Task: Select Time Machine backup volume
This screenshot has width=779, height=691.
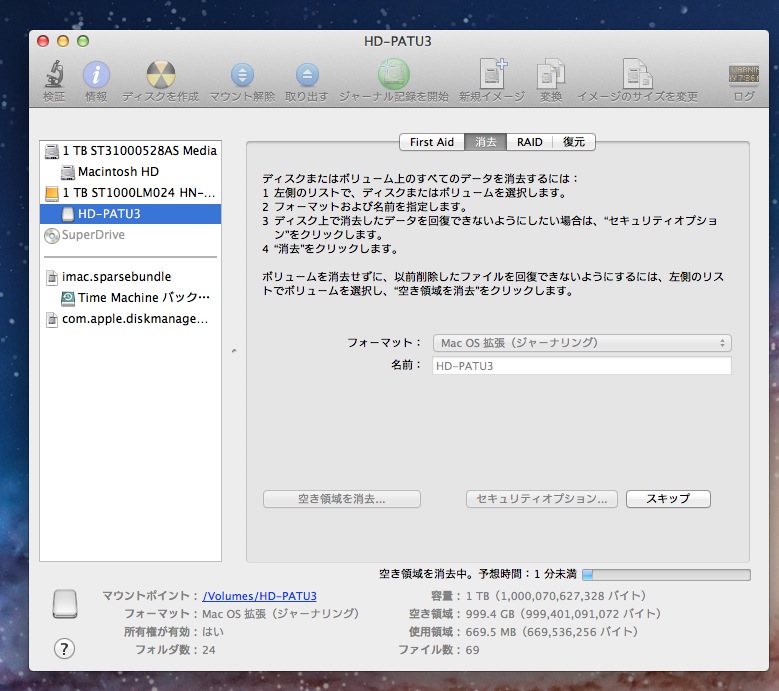Action: 131,298
